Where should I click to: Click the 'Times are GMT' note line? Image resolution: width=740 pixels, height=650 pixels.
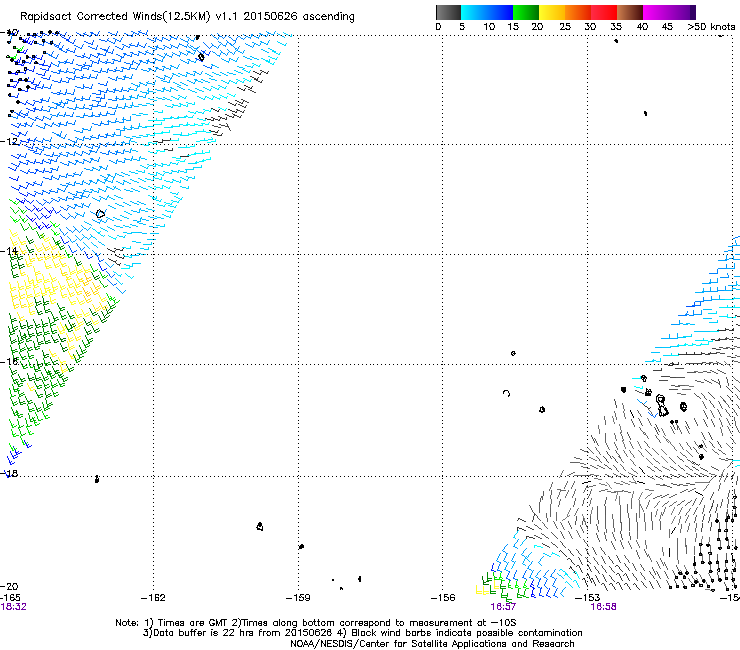point(316,623)
